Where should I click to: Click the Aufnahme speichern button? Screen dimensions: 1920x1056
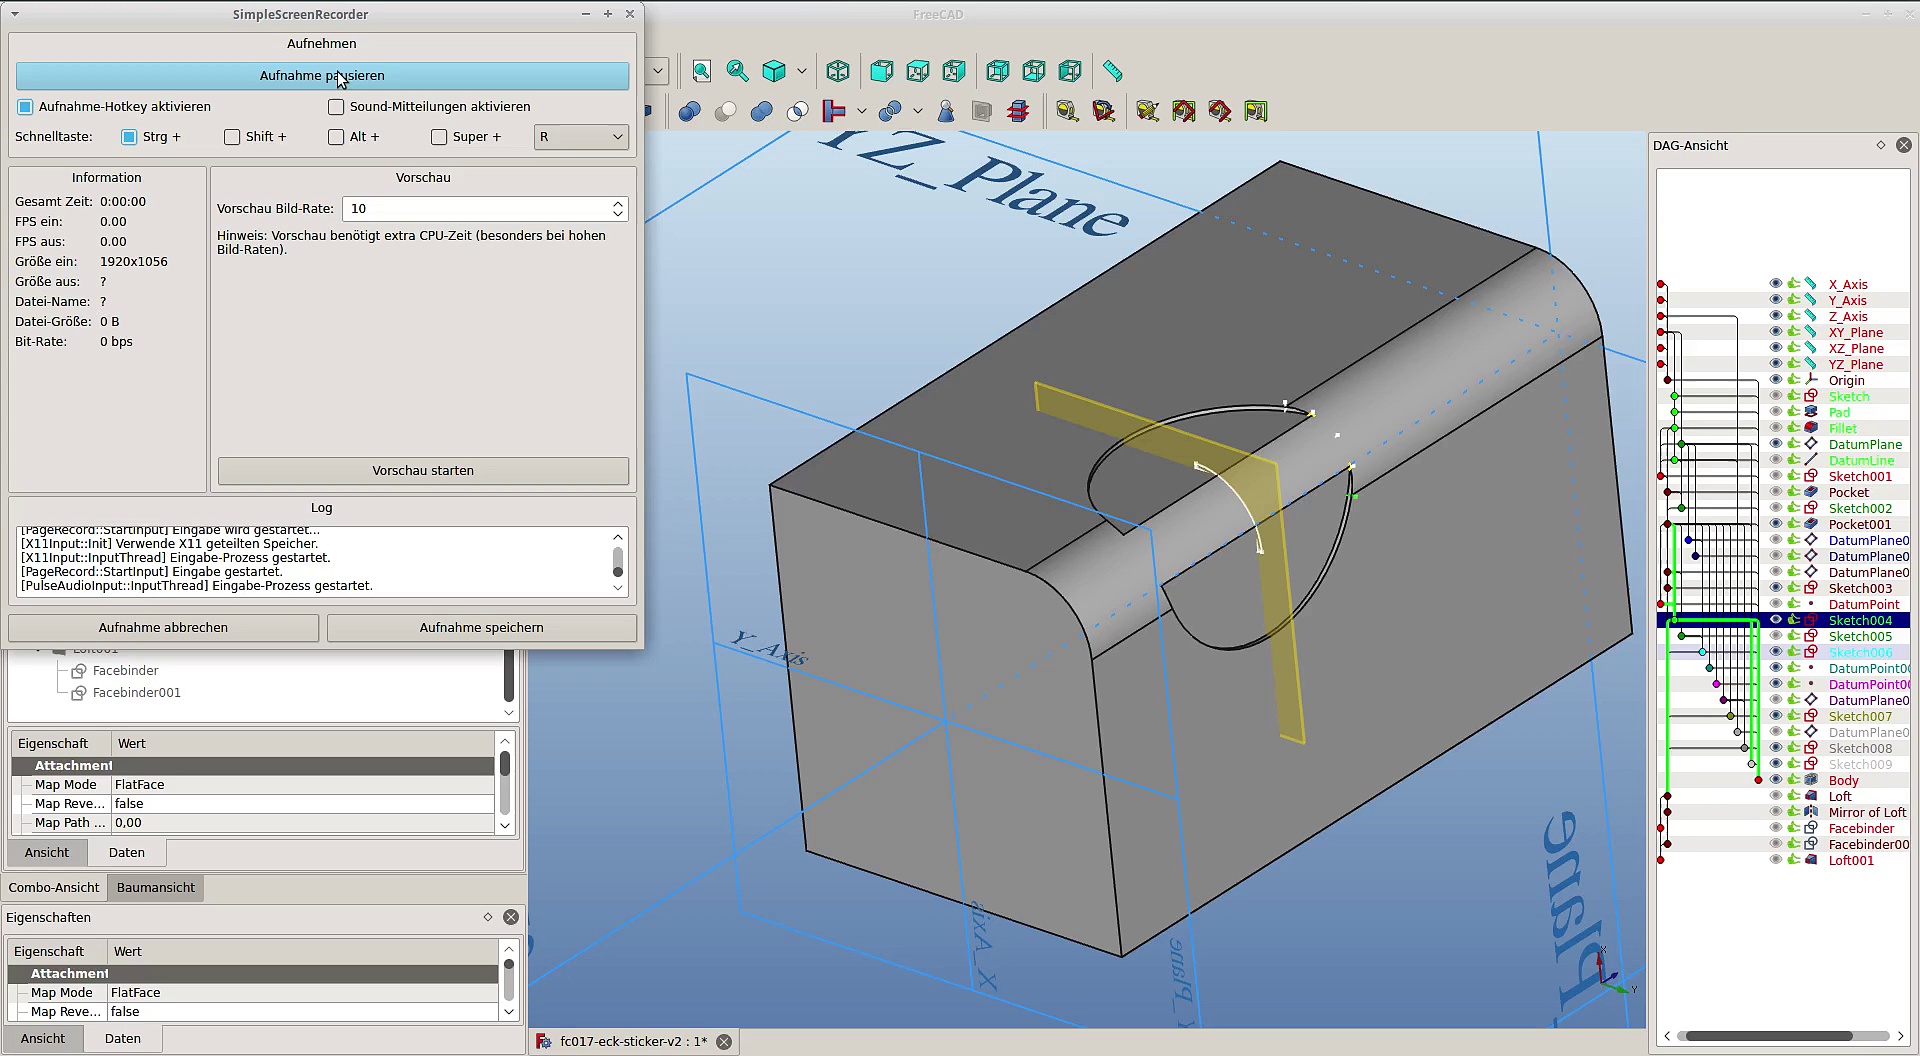481,628
